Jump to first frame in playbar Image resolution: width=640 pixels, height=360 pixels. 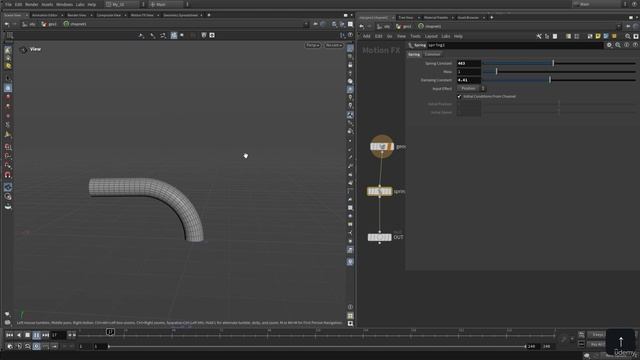[x=9, y=335]
